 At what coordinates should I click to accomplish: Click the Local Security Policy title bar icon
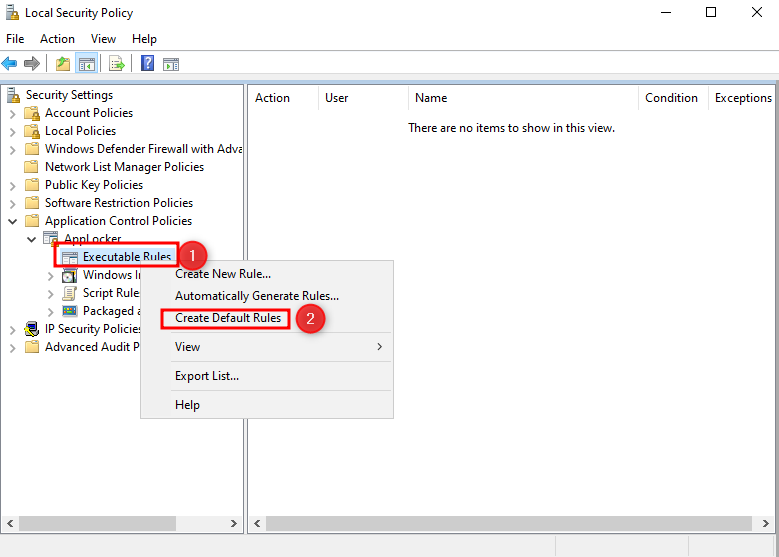[x=12, y=12]
